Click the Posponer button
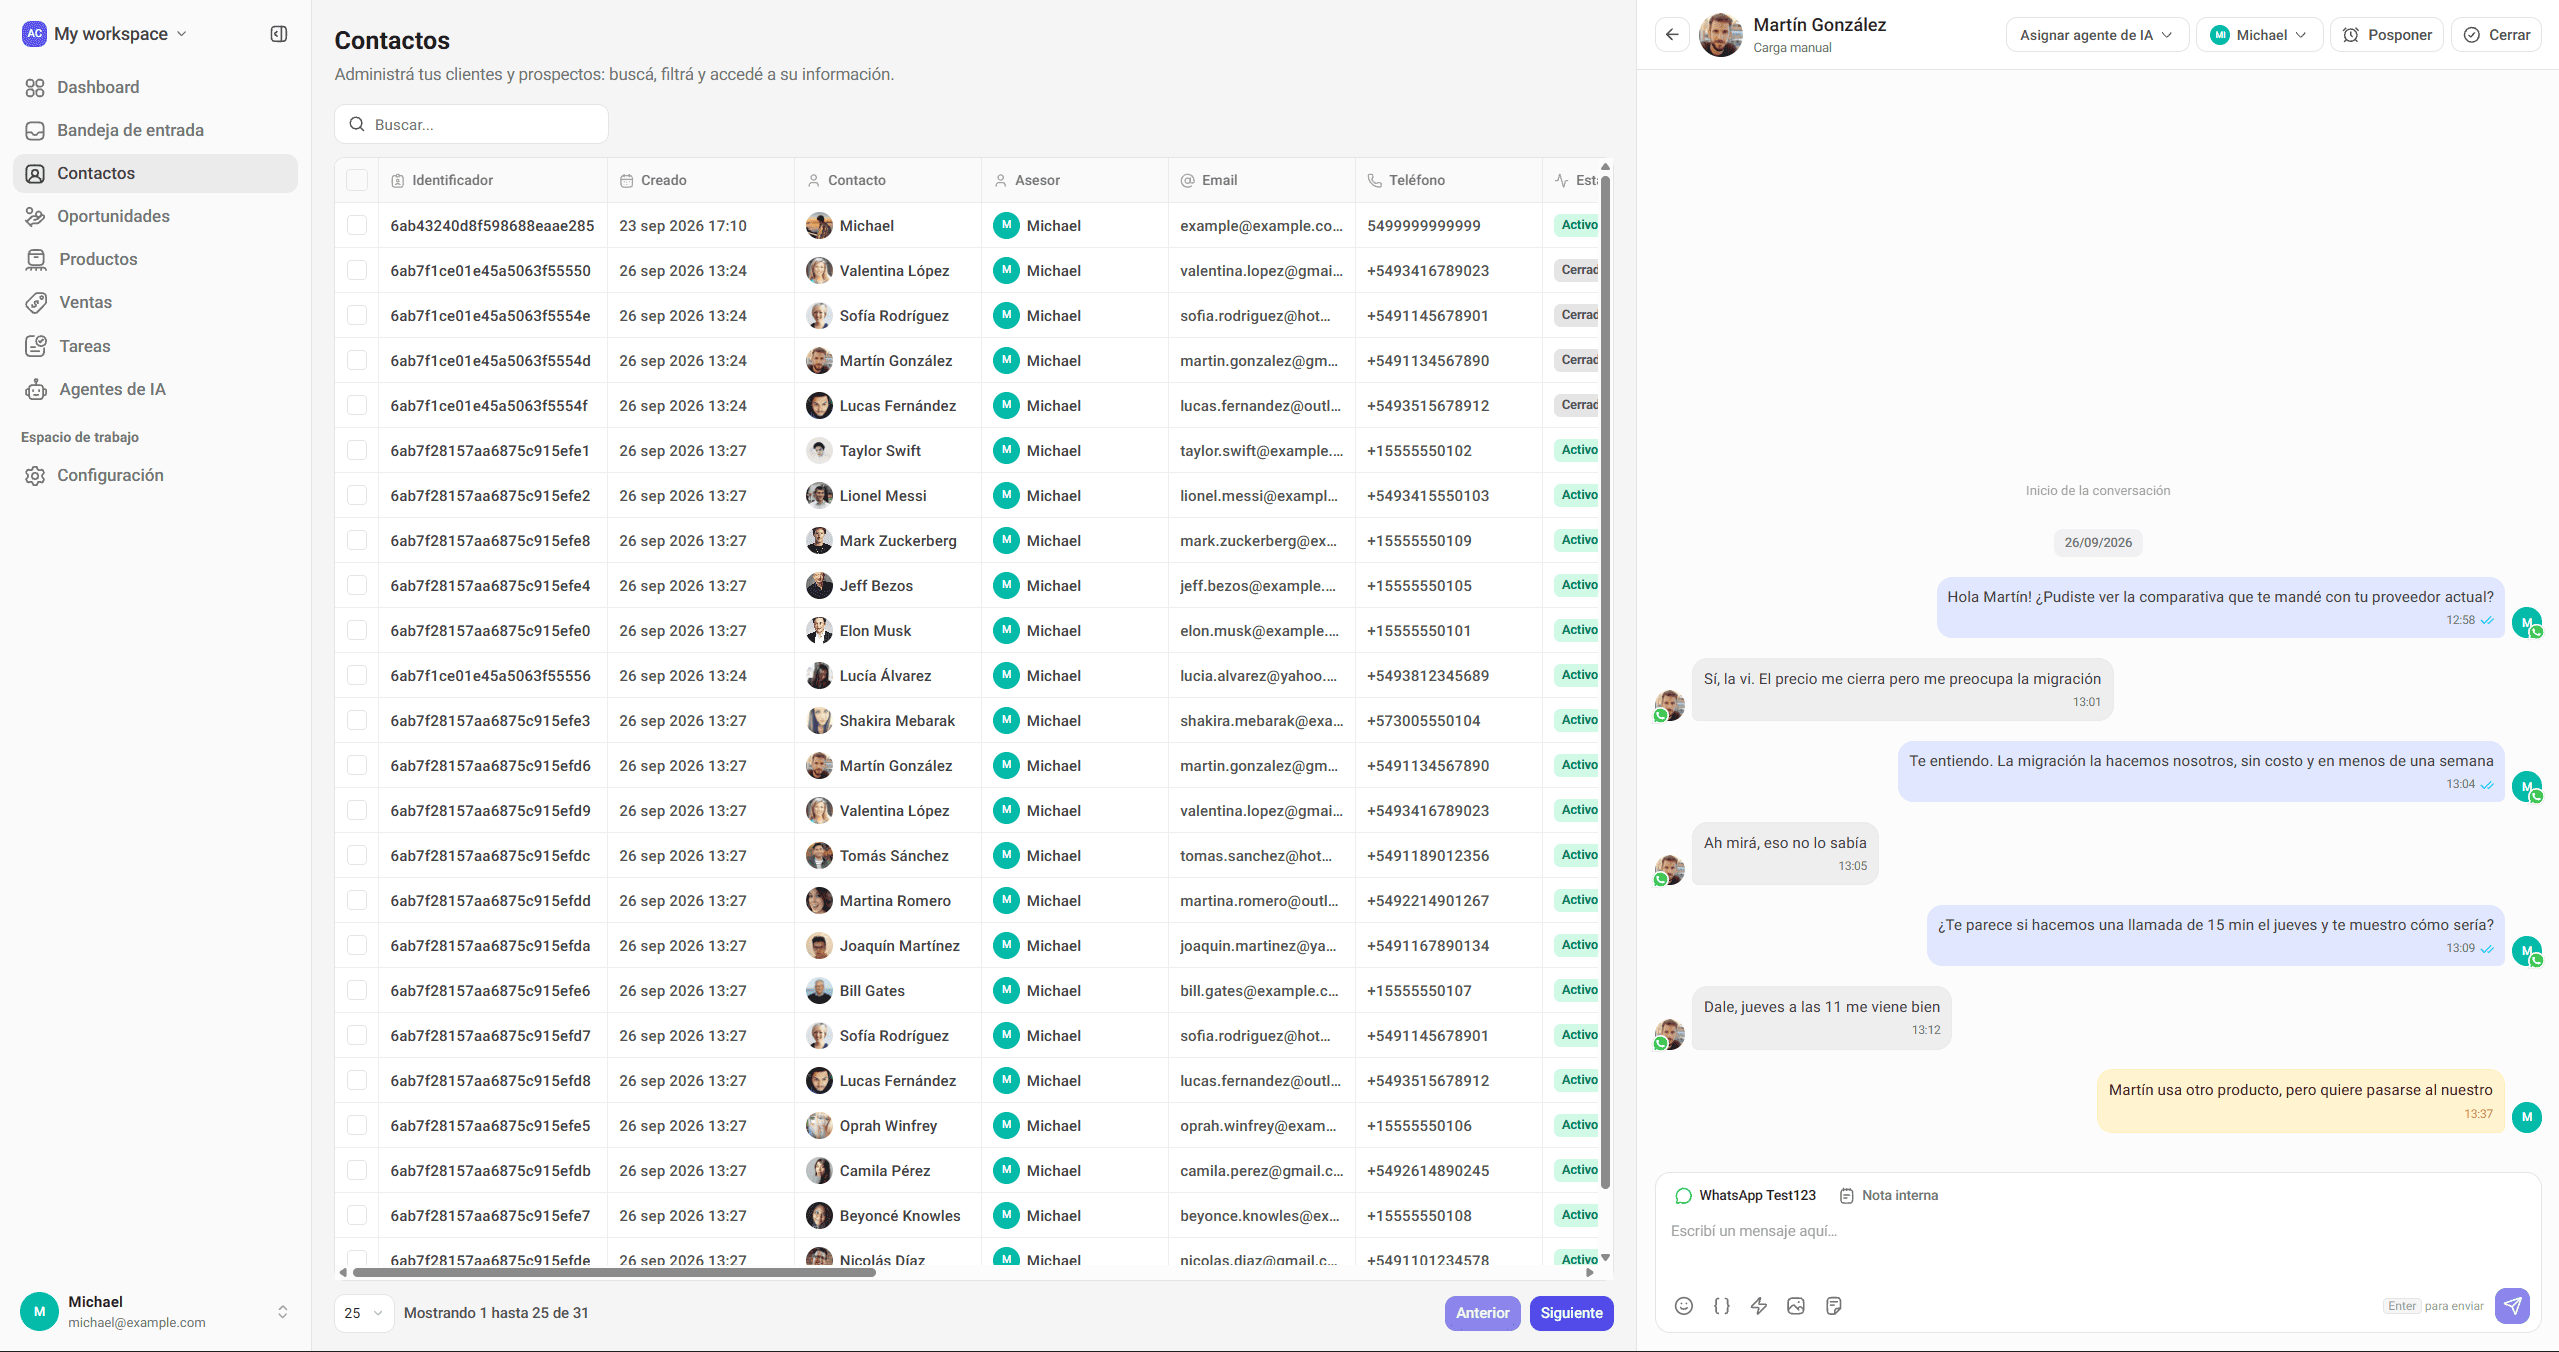The image size is (2559, 1352). pos(2387,35)
